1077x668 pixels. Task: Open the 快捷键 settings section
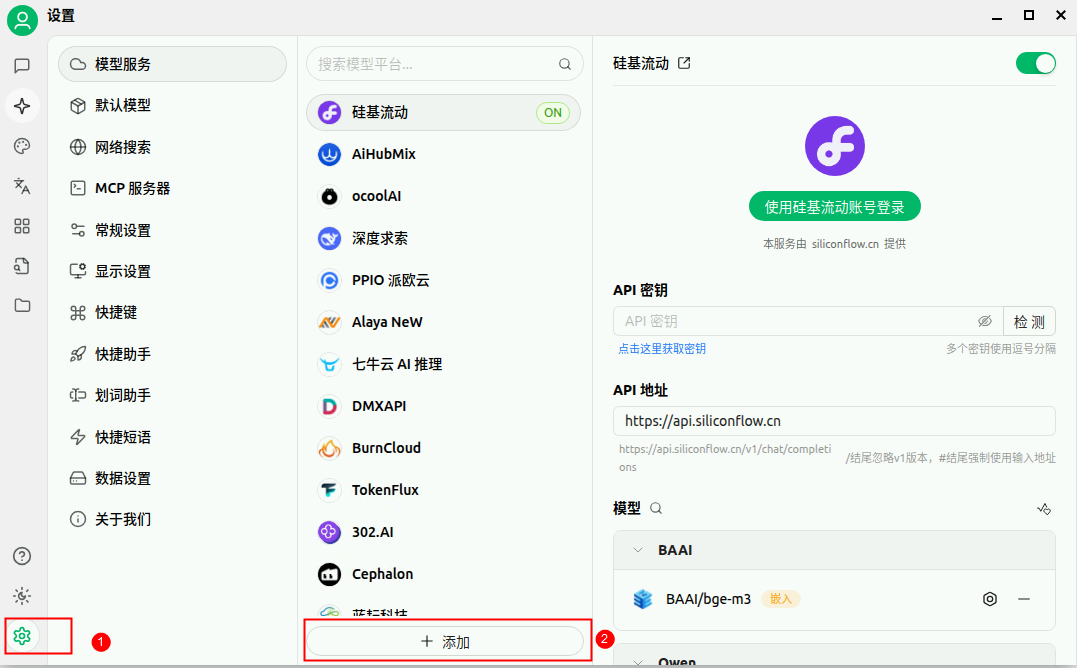[x=172, y=312]
